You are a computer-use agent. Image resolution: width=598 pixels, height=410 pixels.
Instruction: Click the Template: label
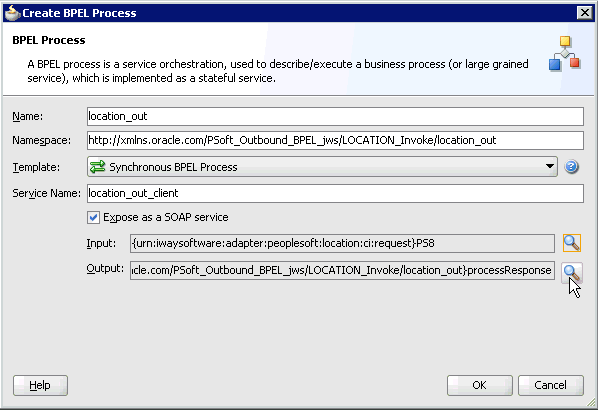[36, 167]
